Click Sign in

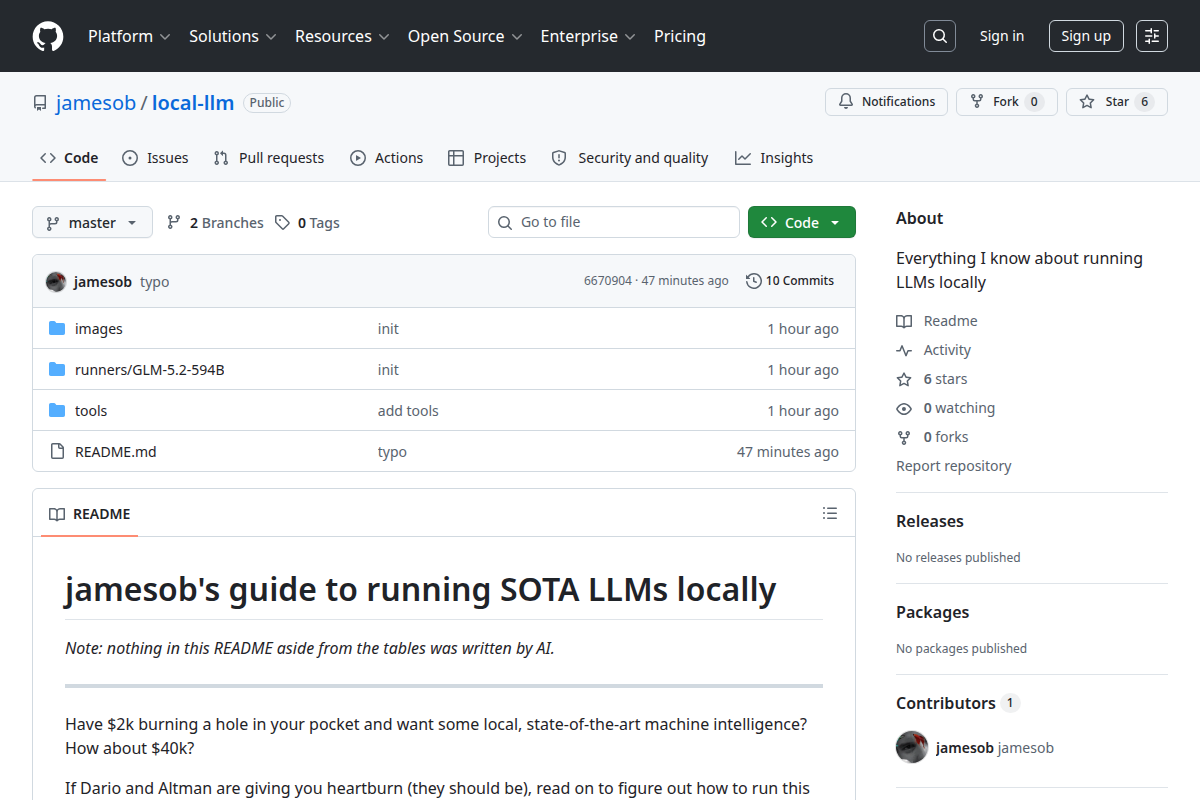[1002, 36]
